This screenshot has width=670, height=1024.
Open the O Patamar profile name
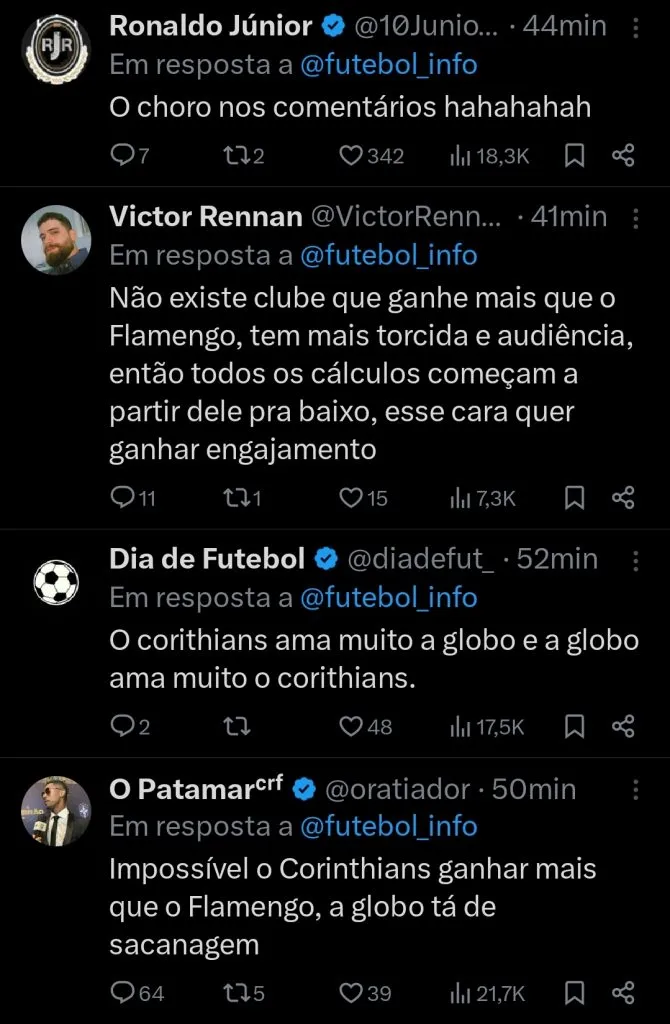(195, 789)
